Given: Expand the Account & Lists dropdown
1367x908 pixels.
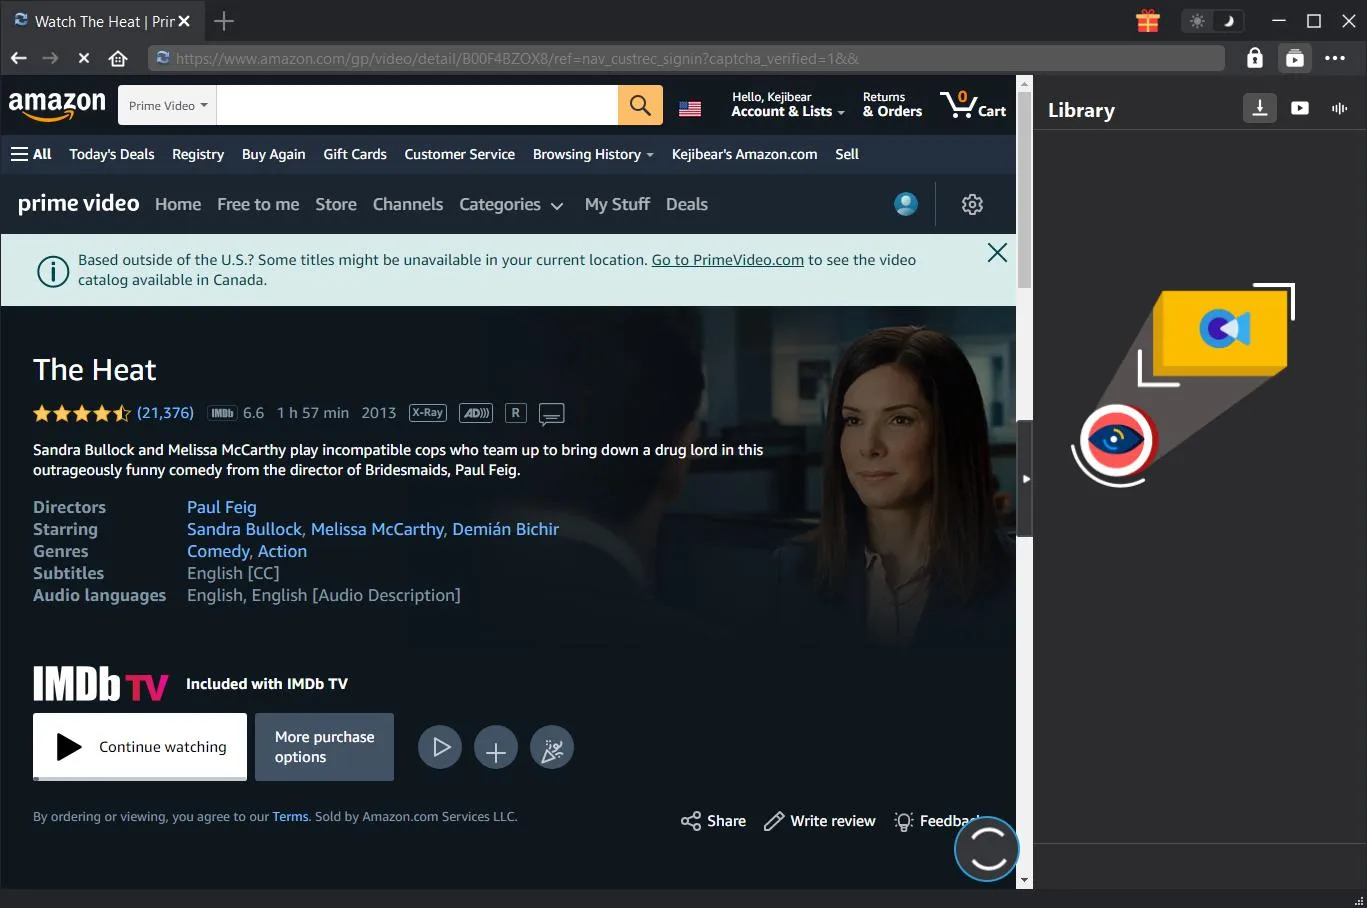Looking at the screenshot, I should [787, 105].
